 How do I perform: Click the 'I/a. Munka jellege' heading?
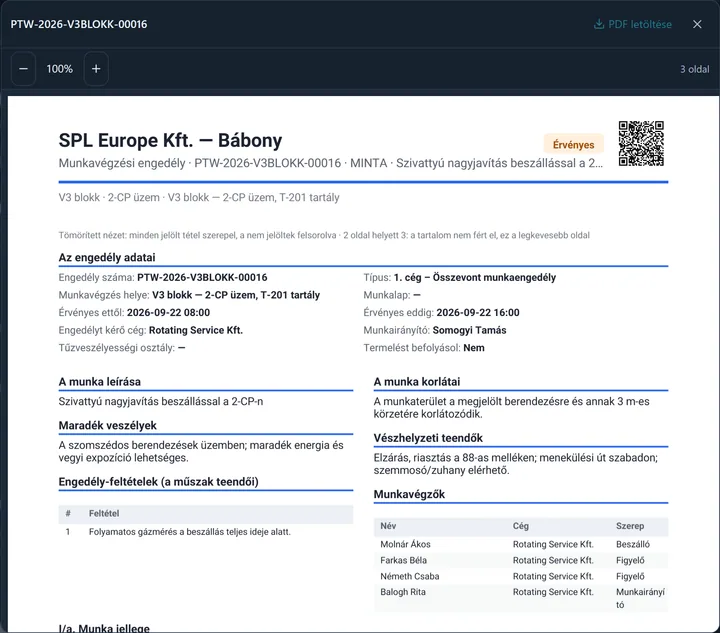[104, 628]
